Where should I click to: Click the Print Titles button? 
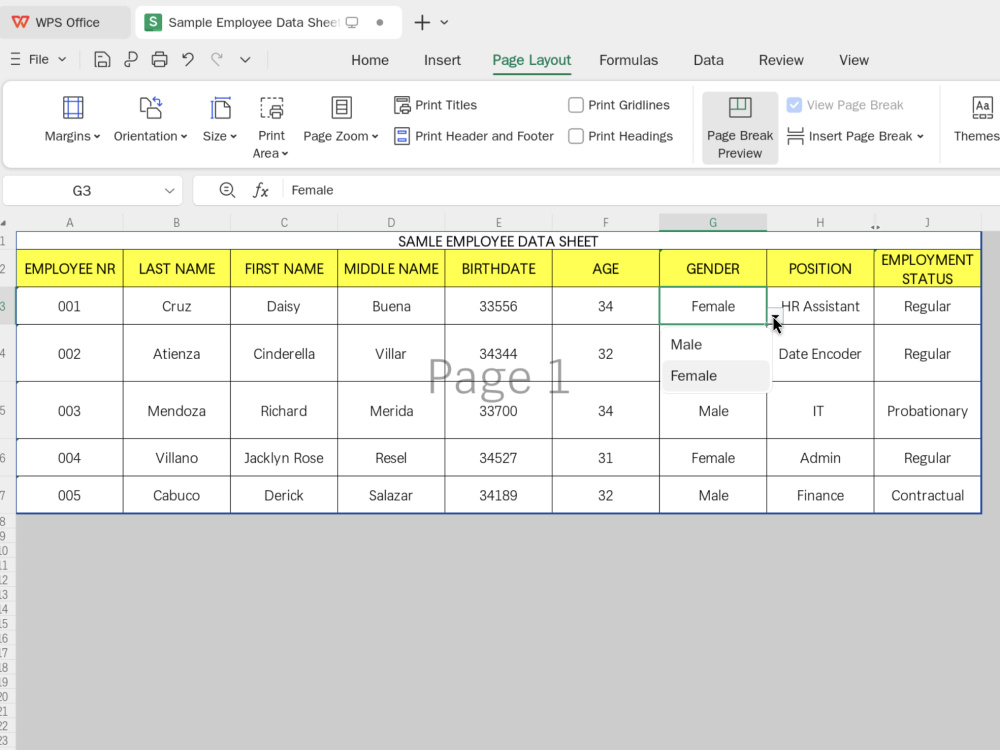pyautogui.click(x=436, y=105)
